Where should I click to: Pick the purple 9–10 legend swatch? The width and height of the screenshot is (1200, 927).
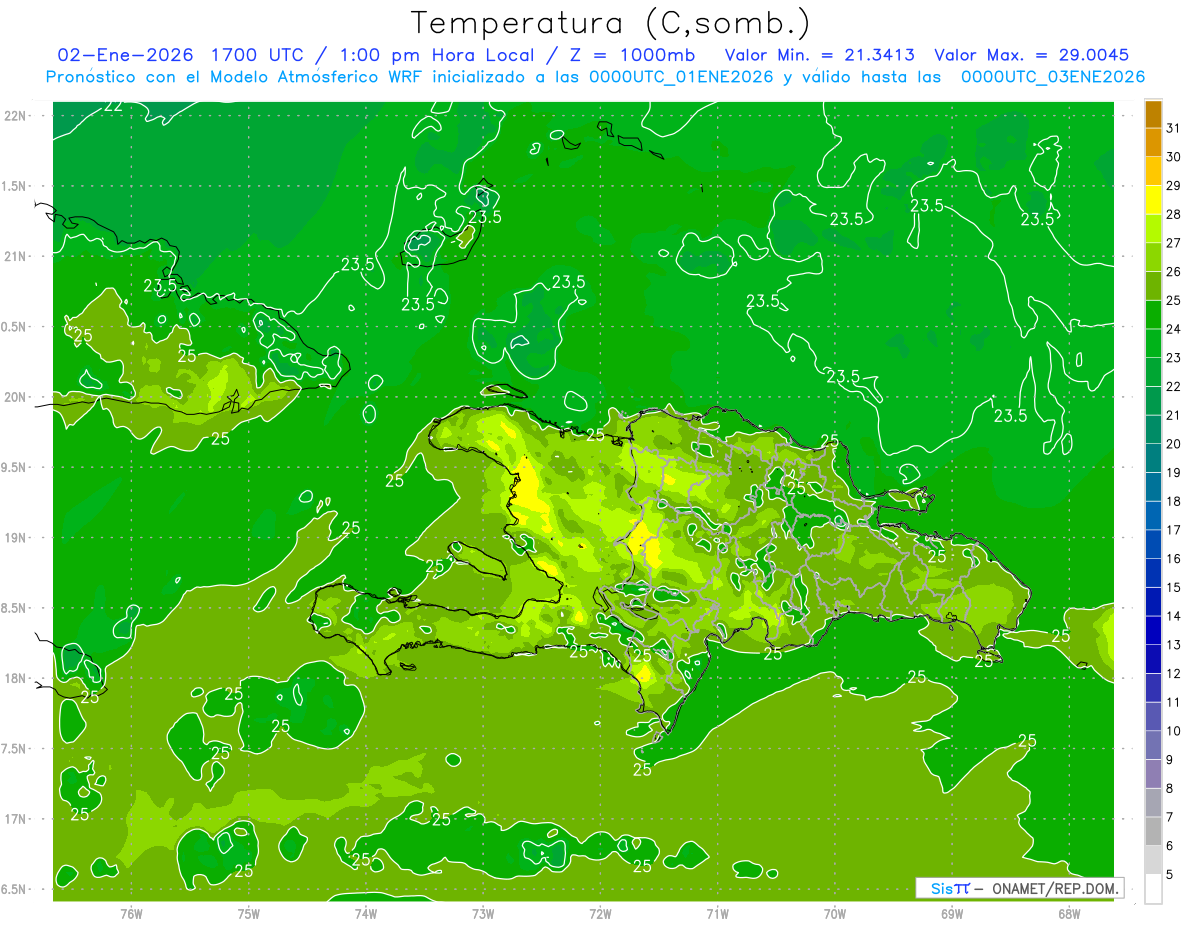pos(1153,745)
